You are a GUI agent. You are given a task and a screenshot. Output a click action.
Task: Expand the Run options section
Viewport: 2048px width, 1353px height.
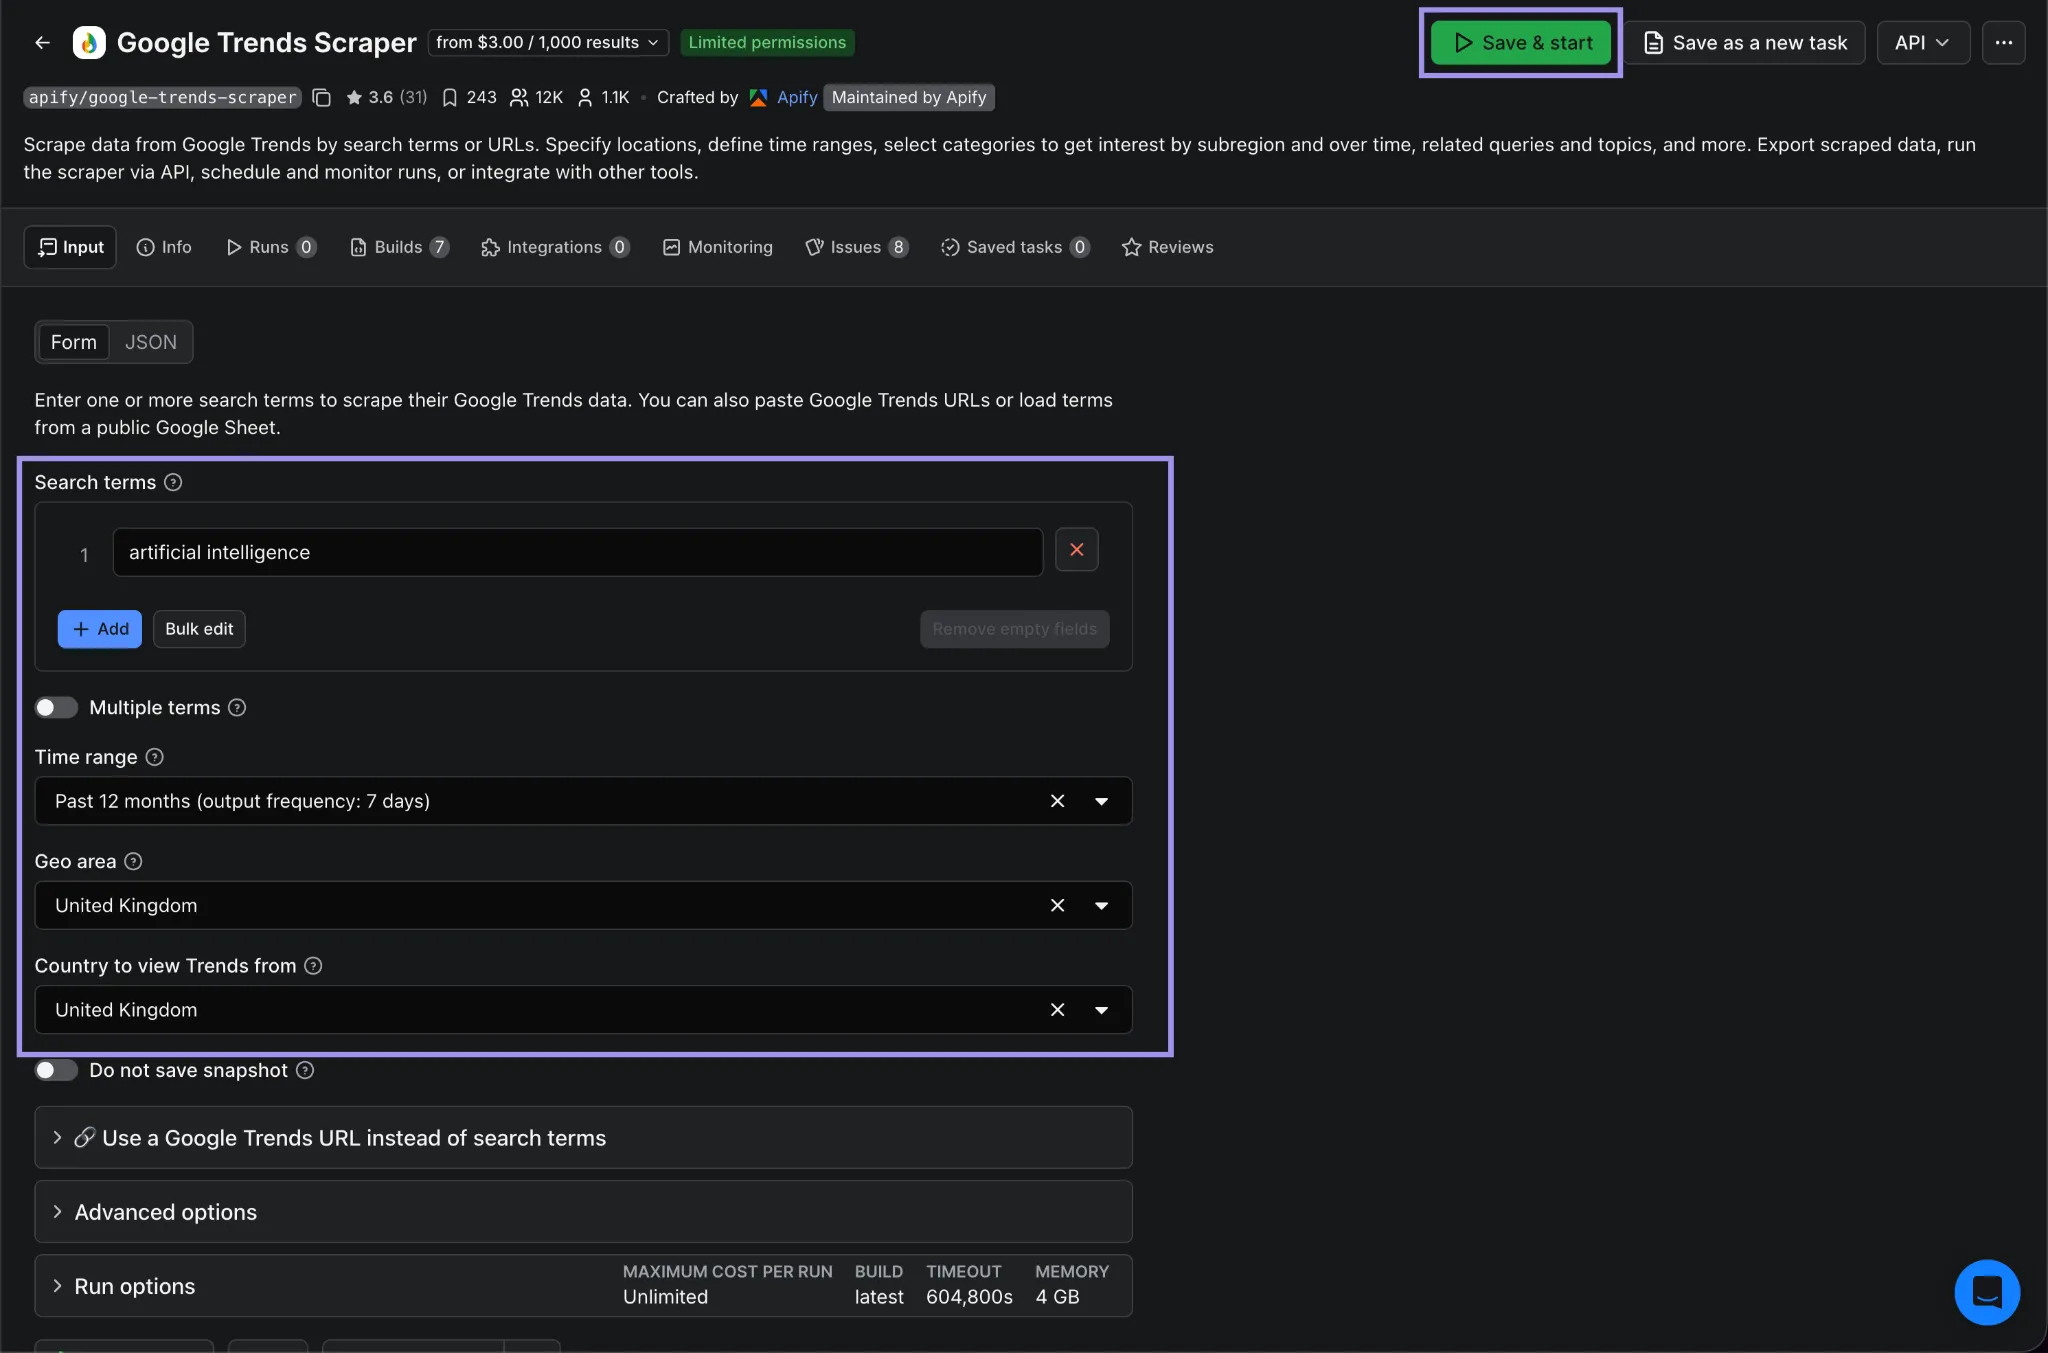pos(583,1286)
